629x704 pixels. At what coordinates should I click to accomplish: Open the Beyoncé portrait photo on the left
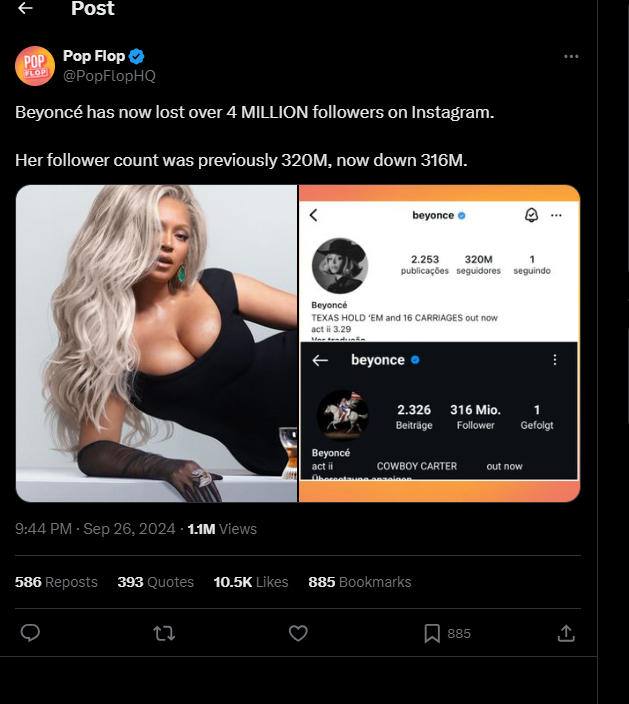[x=156, y=343]
